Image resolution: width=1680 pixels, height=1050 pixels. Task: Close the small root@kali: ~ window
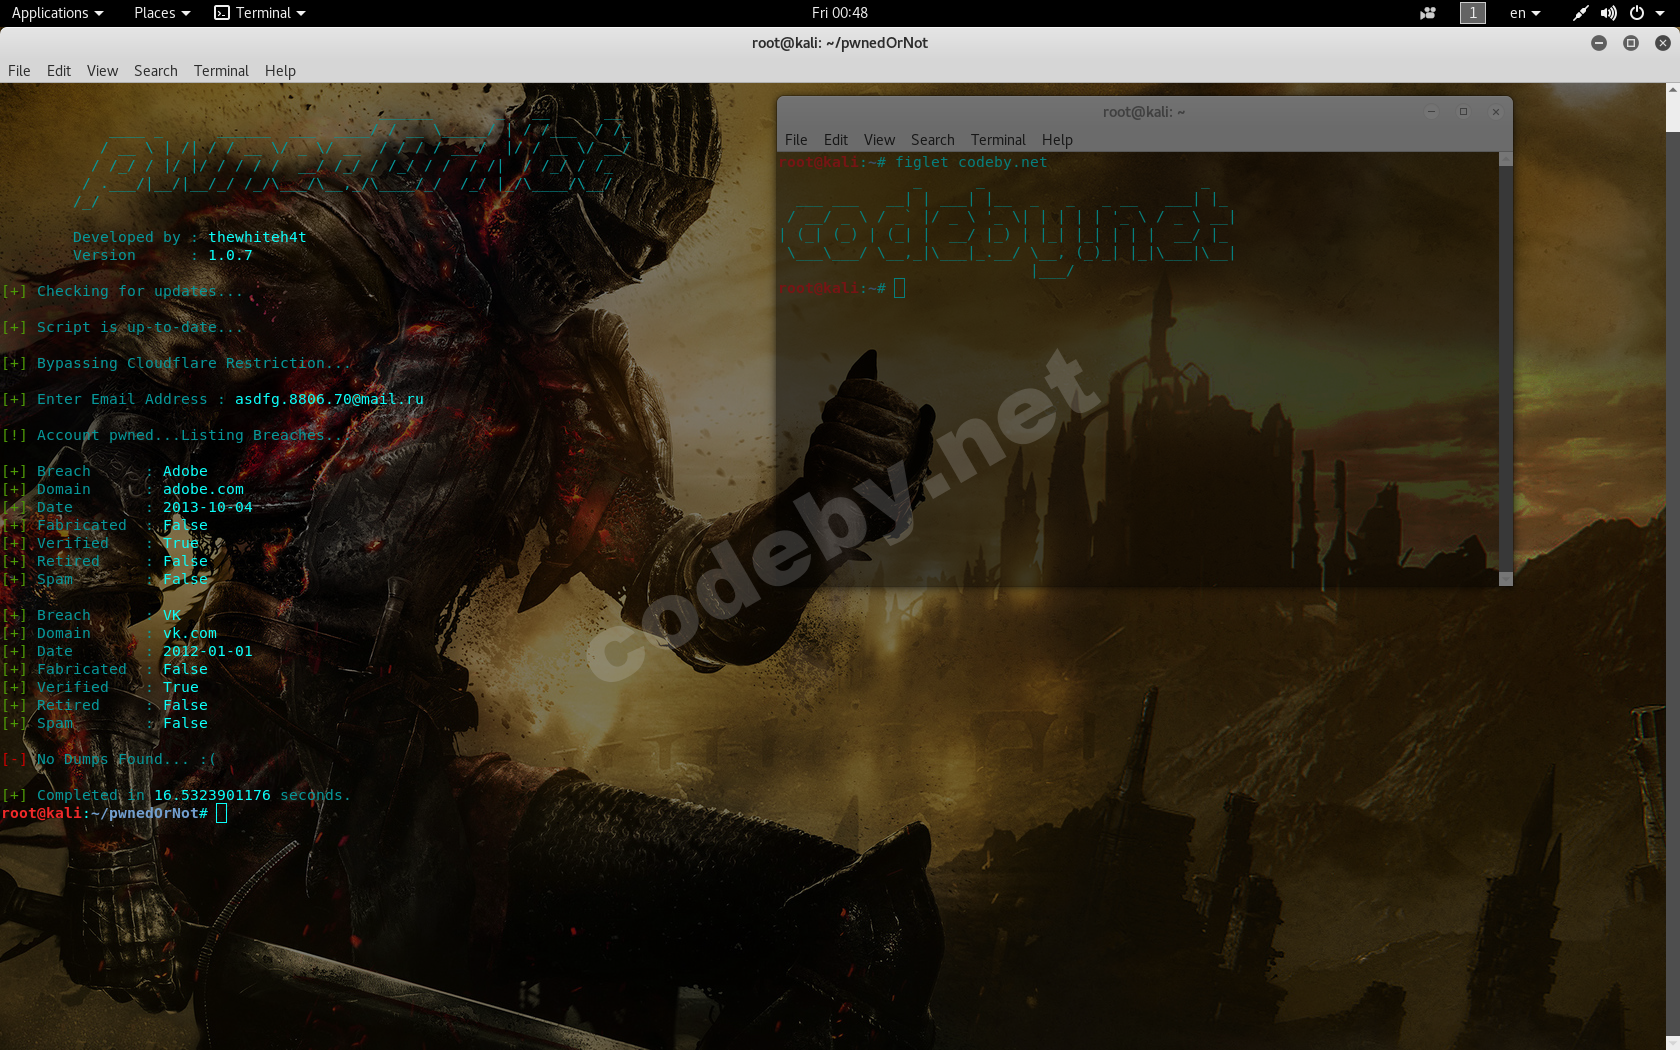1496,112
